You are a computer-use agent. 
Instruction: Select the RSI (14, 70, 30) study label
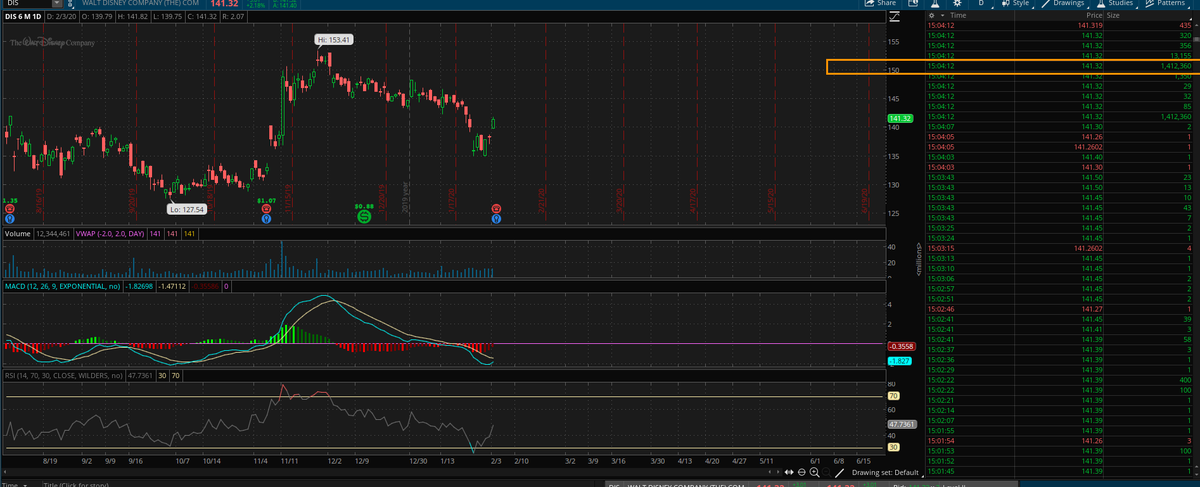point(63,376)
